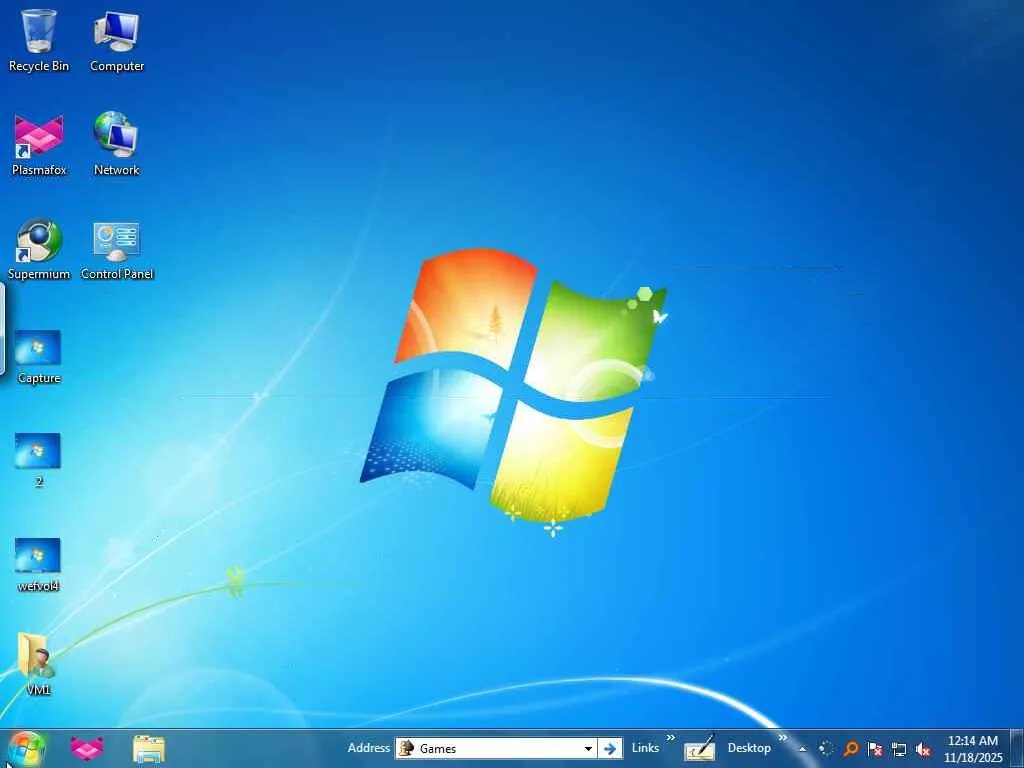
Task: Select the Network desktop icon
Action: [116, 144]
